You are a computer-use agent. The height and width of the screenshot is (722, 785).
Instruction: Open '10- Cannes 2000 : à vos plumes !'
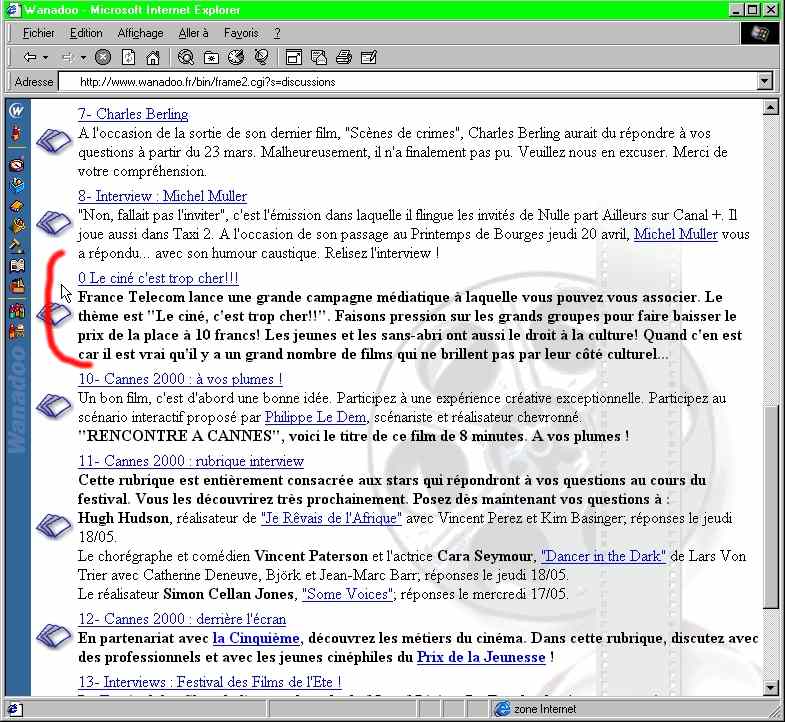(180, 379)
